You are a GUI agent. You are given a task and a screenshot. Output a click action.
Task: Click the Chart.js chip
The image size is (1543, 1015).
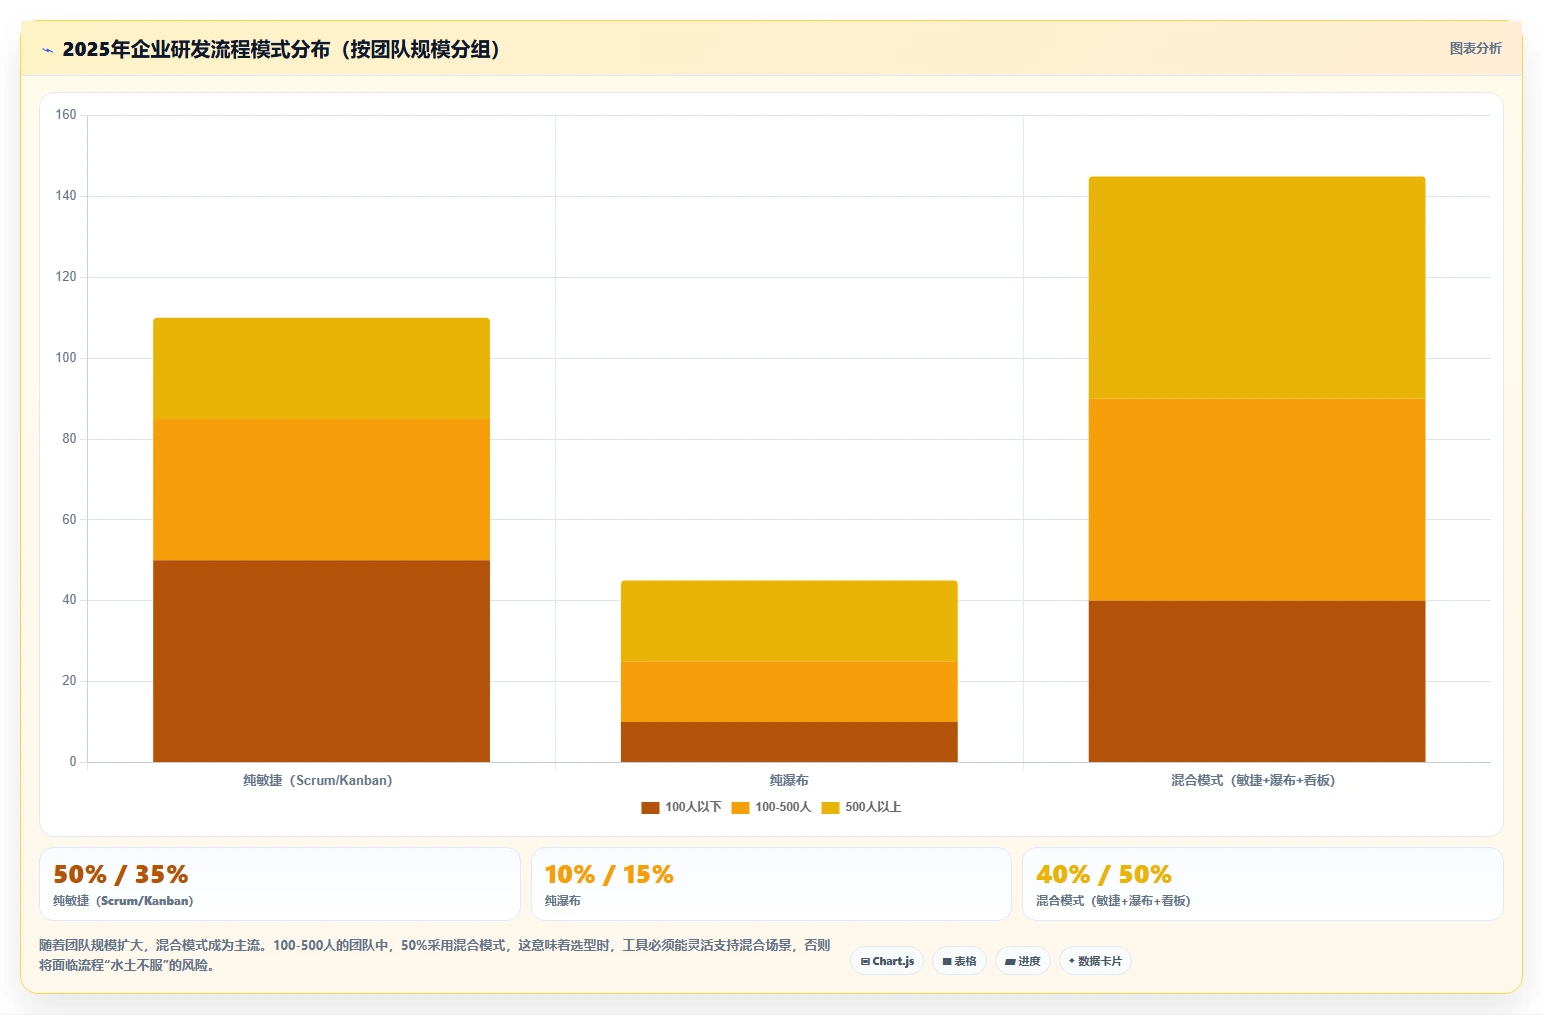tap(887, 961)
